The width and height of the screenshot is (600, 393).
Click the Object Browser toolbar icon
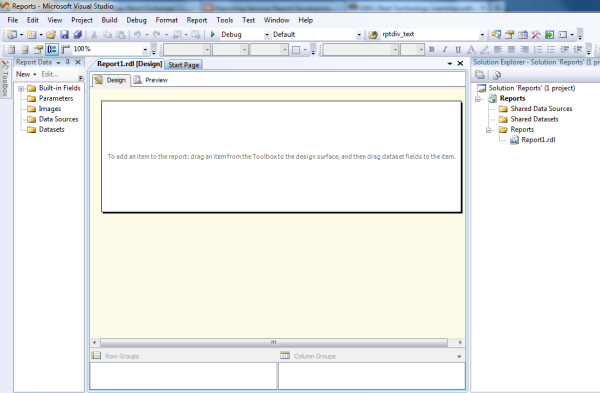(523, 35)
